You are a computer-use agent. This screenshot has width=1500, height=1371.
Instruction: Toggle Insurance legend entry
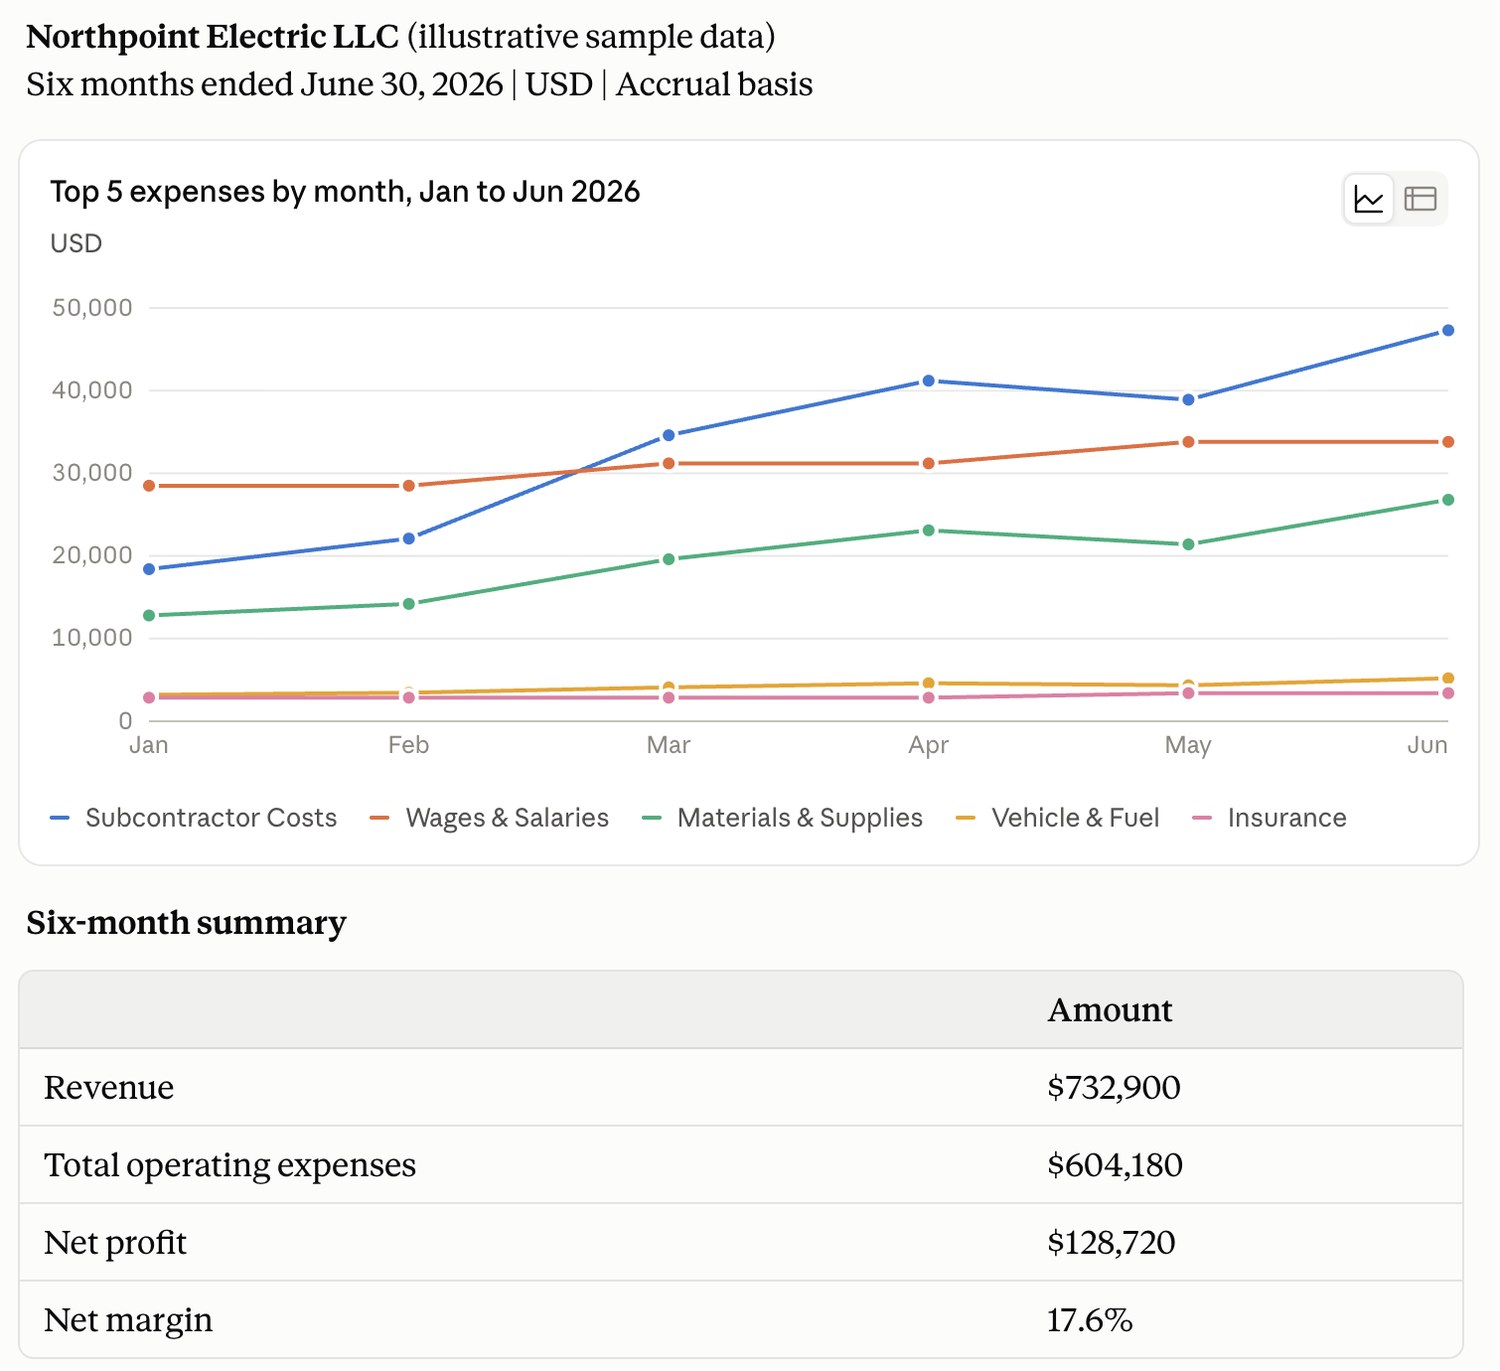1270,818
